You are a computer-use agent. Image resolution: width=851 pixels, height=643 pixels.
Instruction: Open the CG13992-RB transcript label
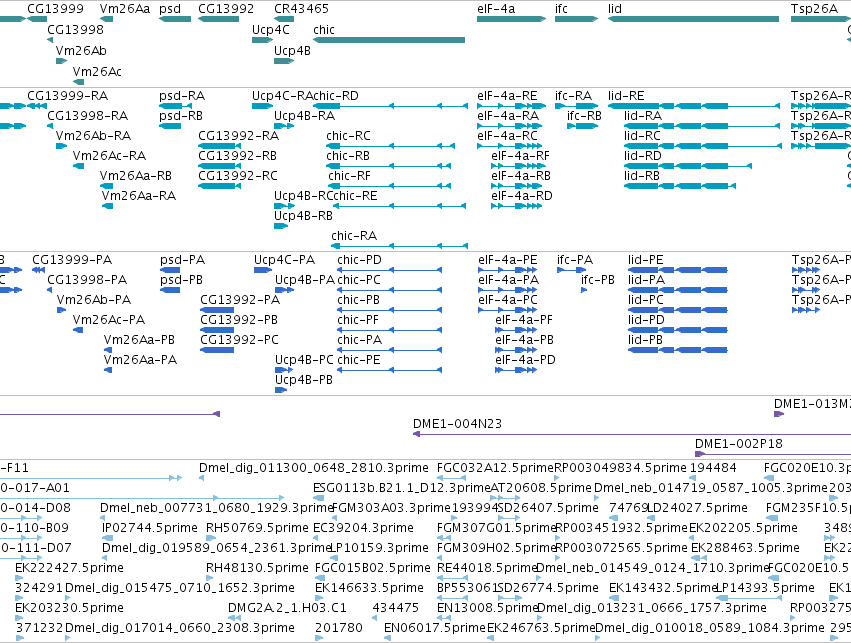(238, 156)
